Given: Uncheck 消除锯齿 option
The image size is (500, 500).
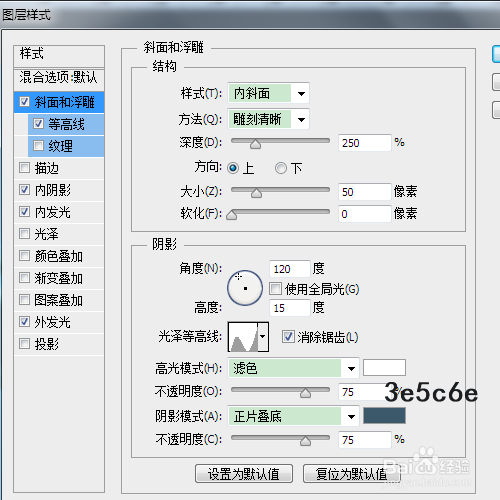Looking at the screenshot, I should [x=288, y=337].
